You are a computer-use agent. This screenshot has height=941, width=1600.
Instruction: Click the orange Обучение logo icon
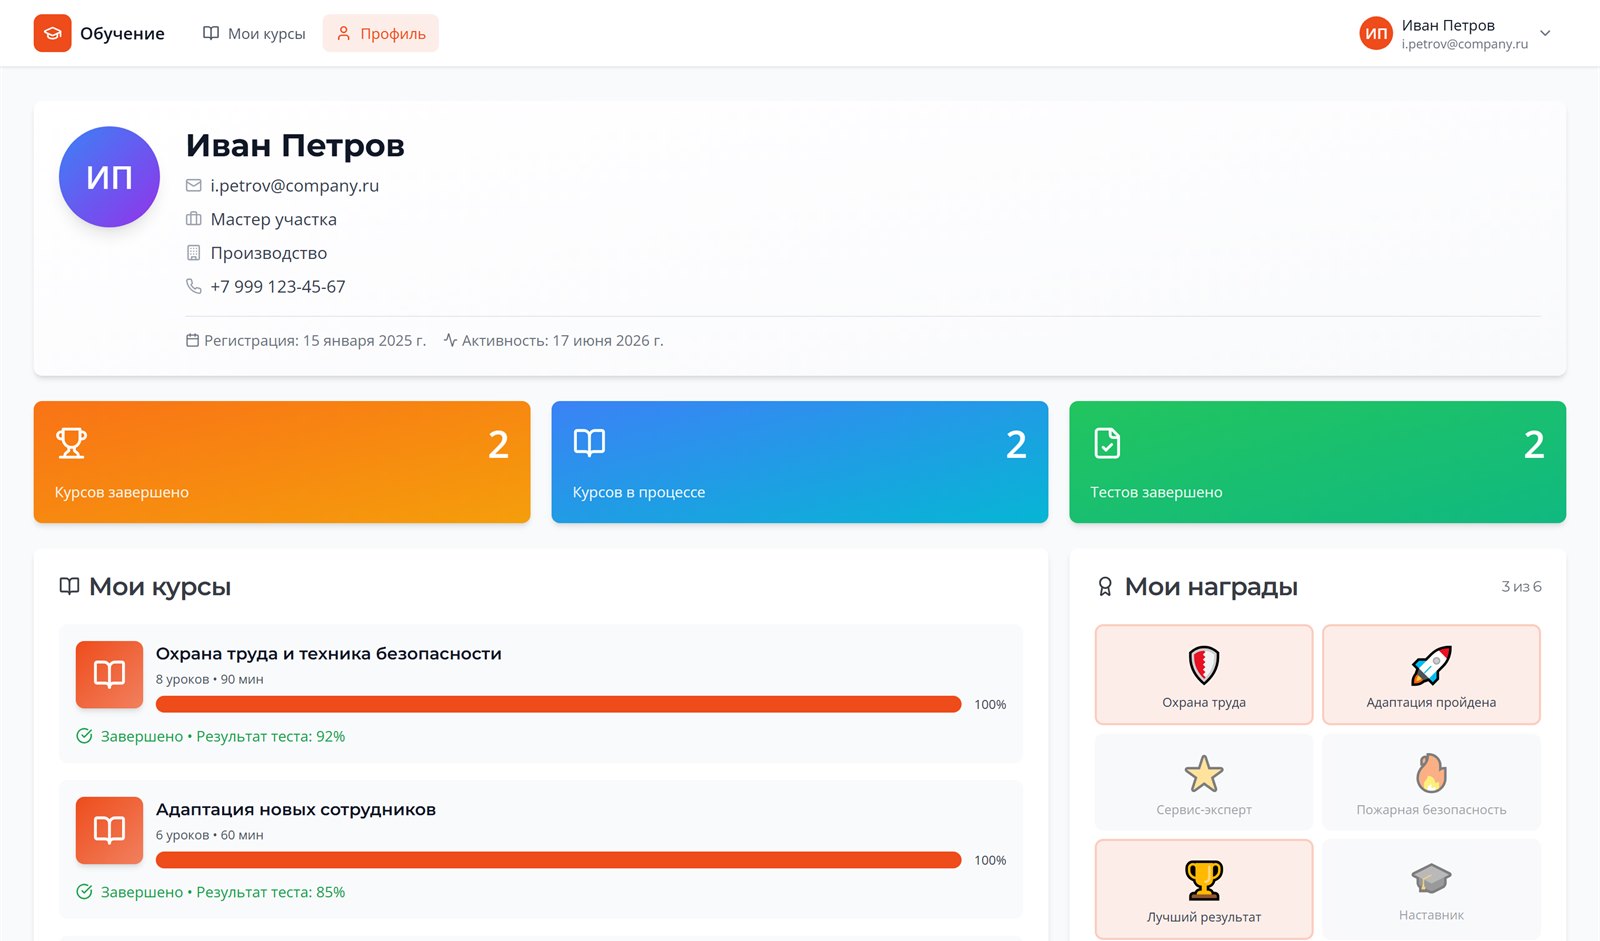tap(52, 33)
